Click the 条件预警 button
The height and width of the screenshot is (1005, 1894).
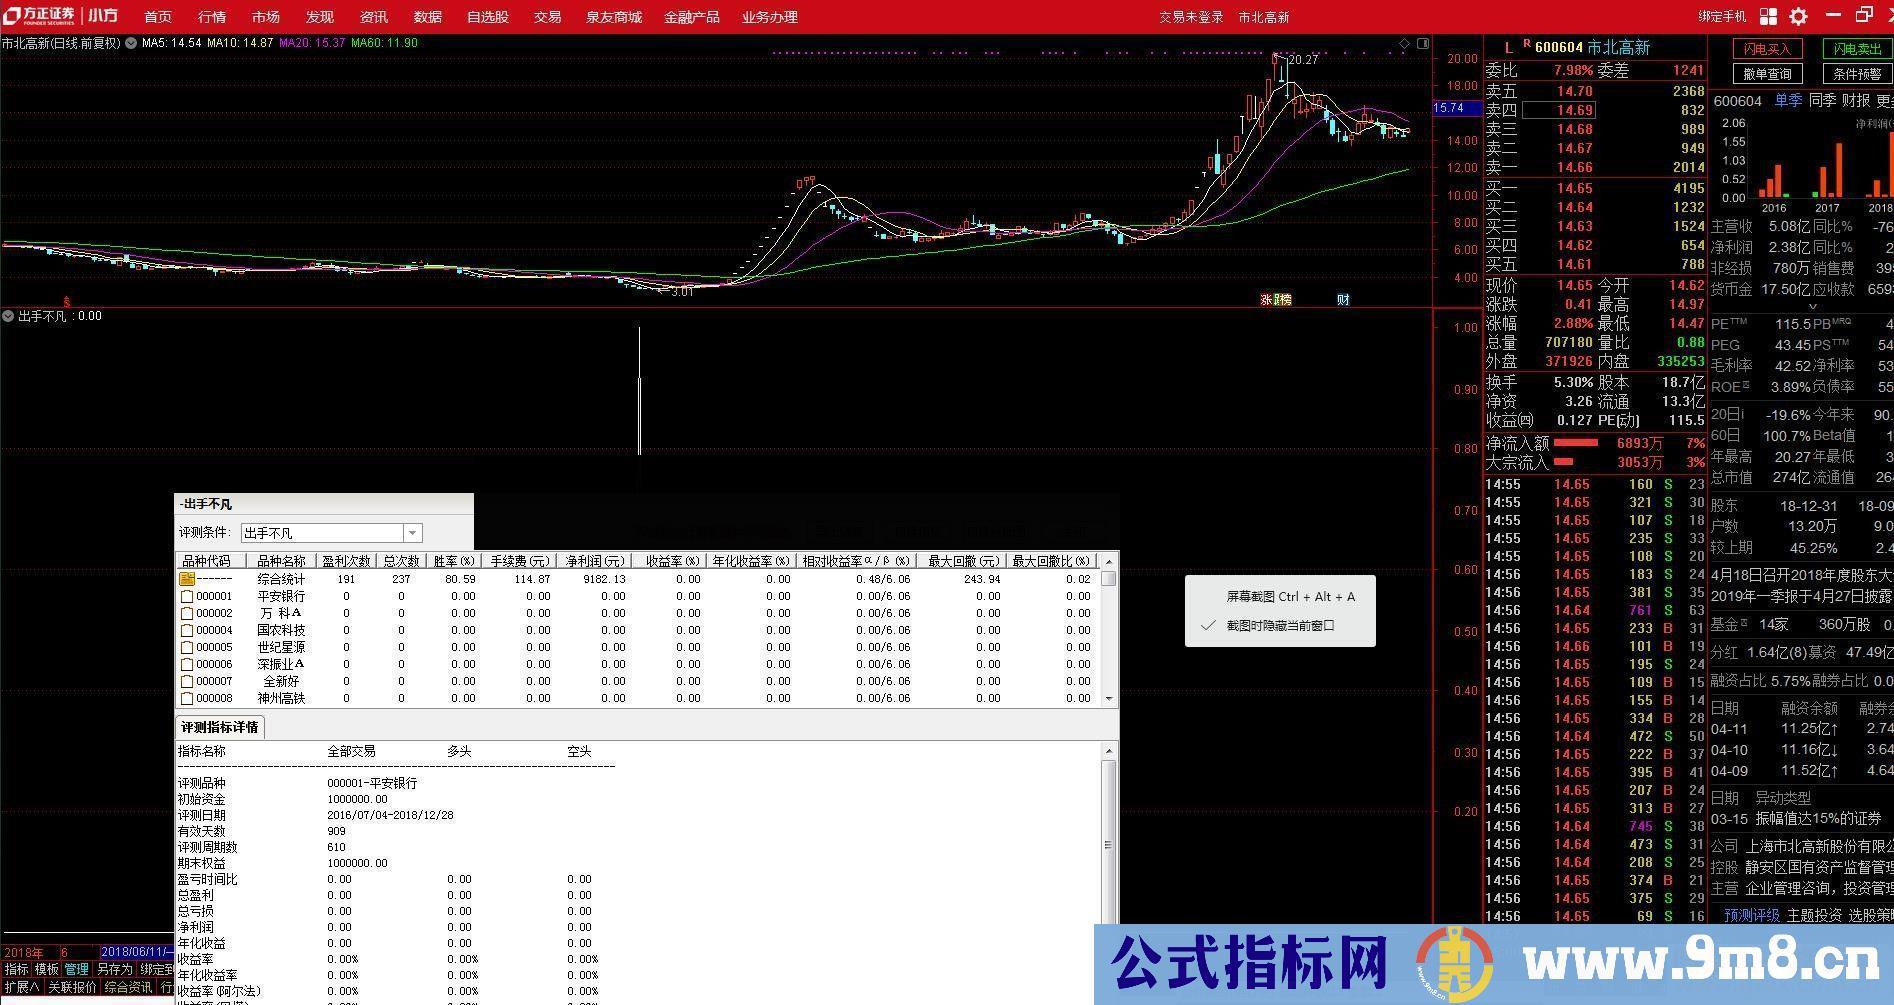pyautogui.click(x=1858, y=73)
